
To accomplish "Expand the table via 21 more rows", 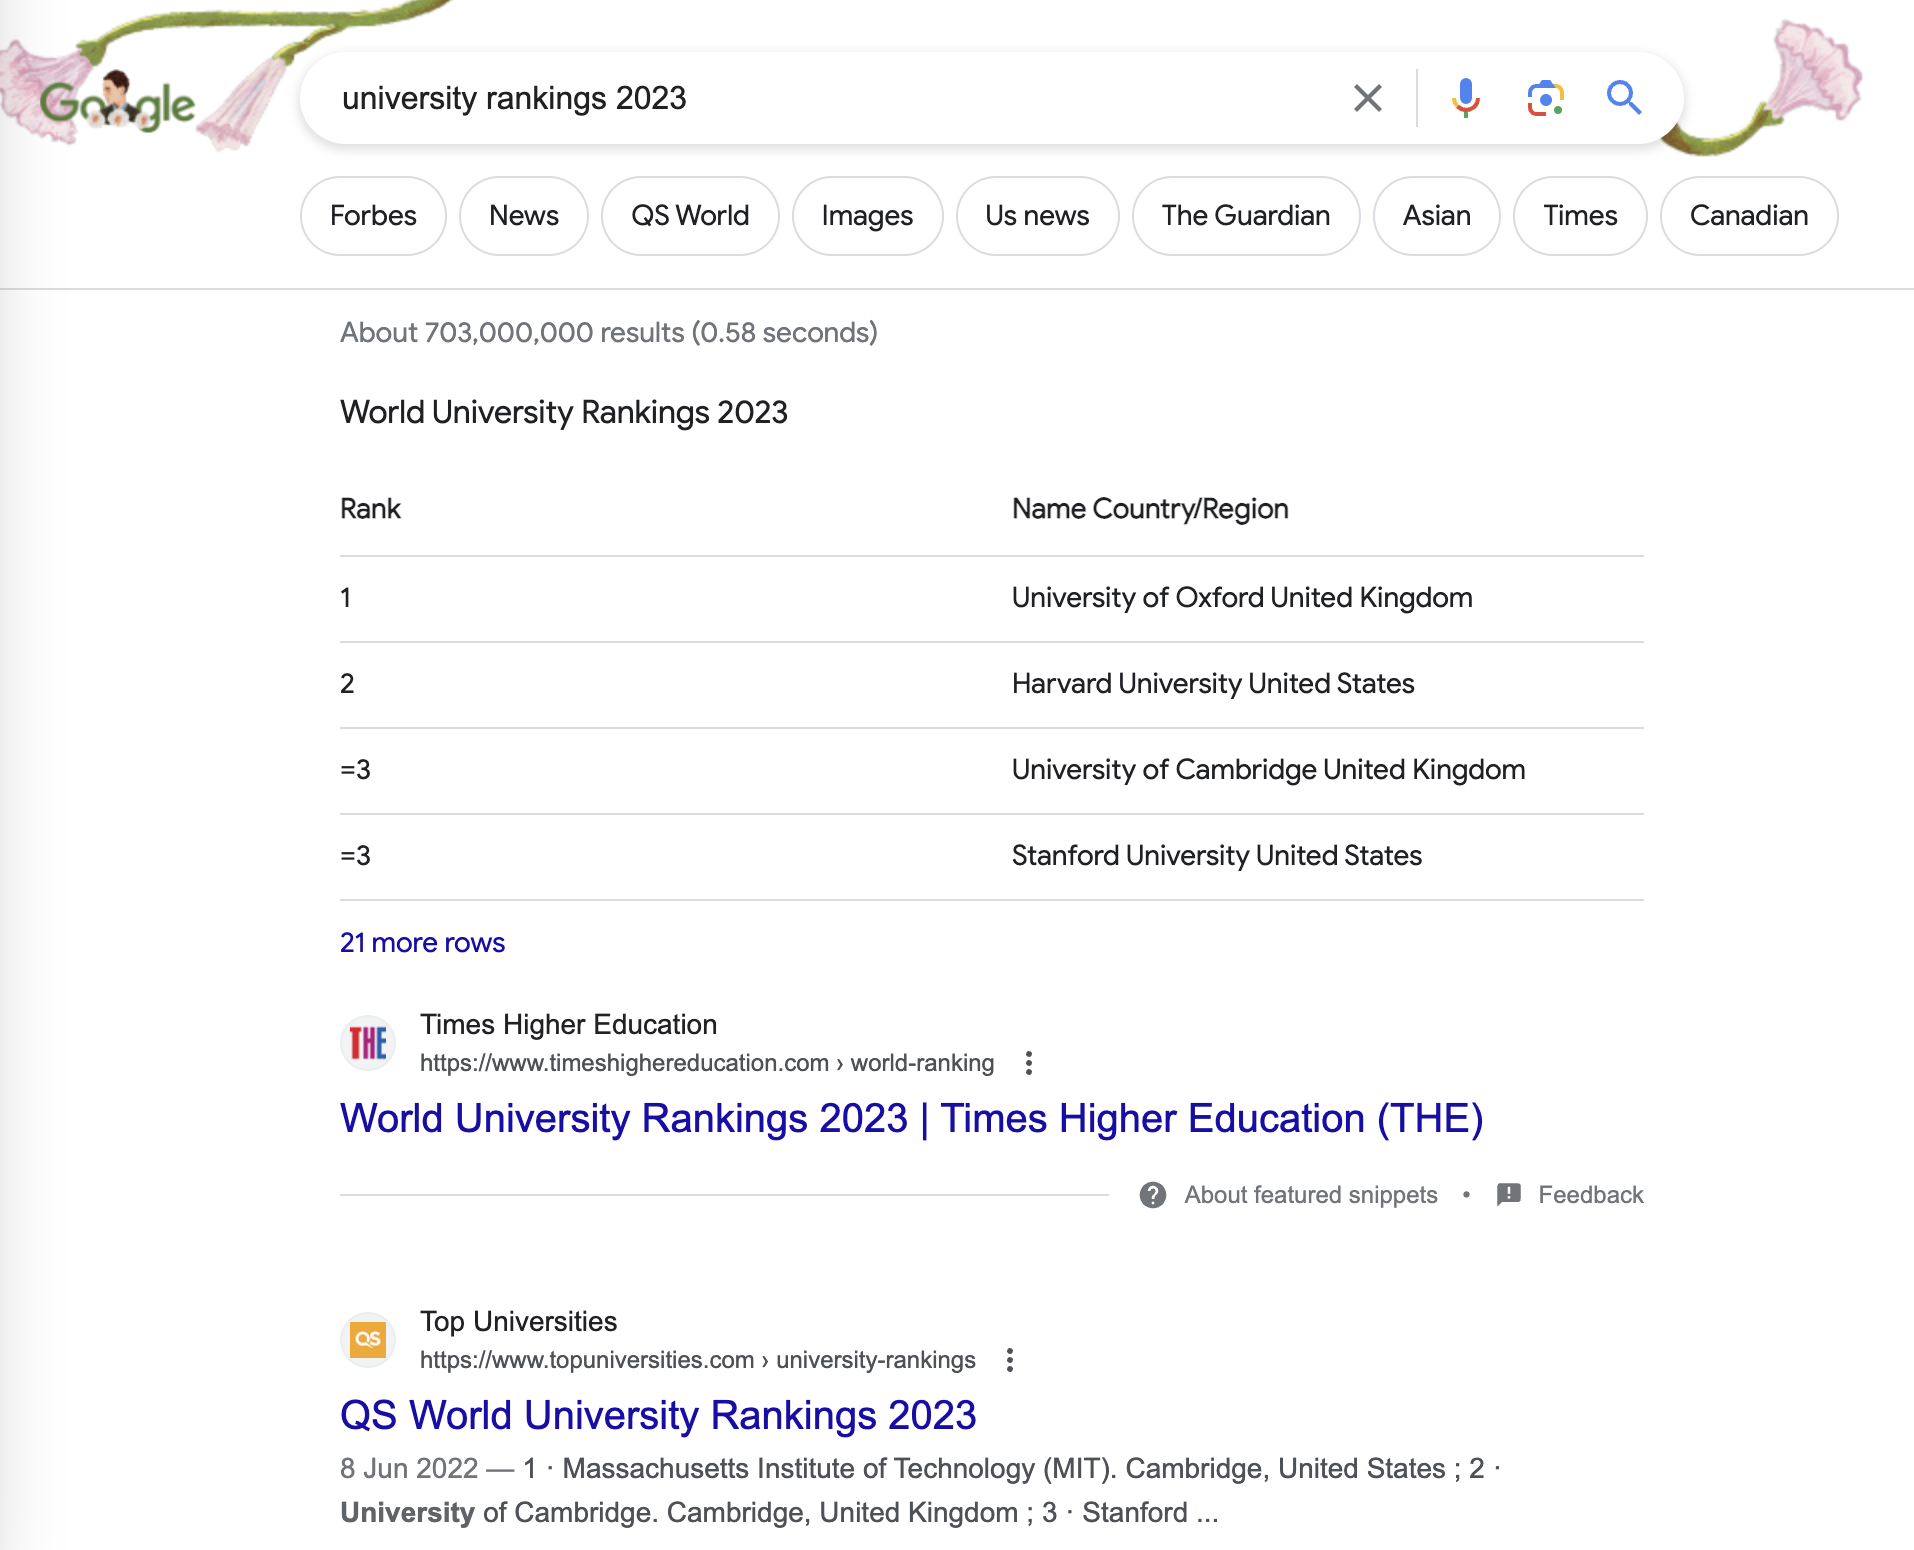I will [422, 943].
